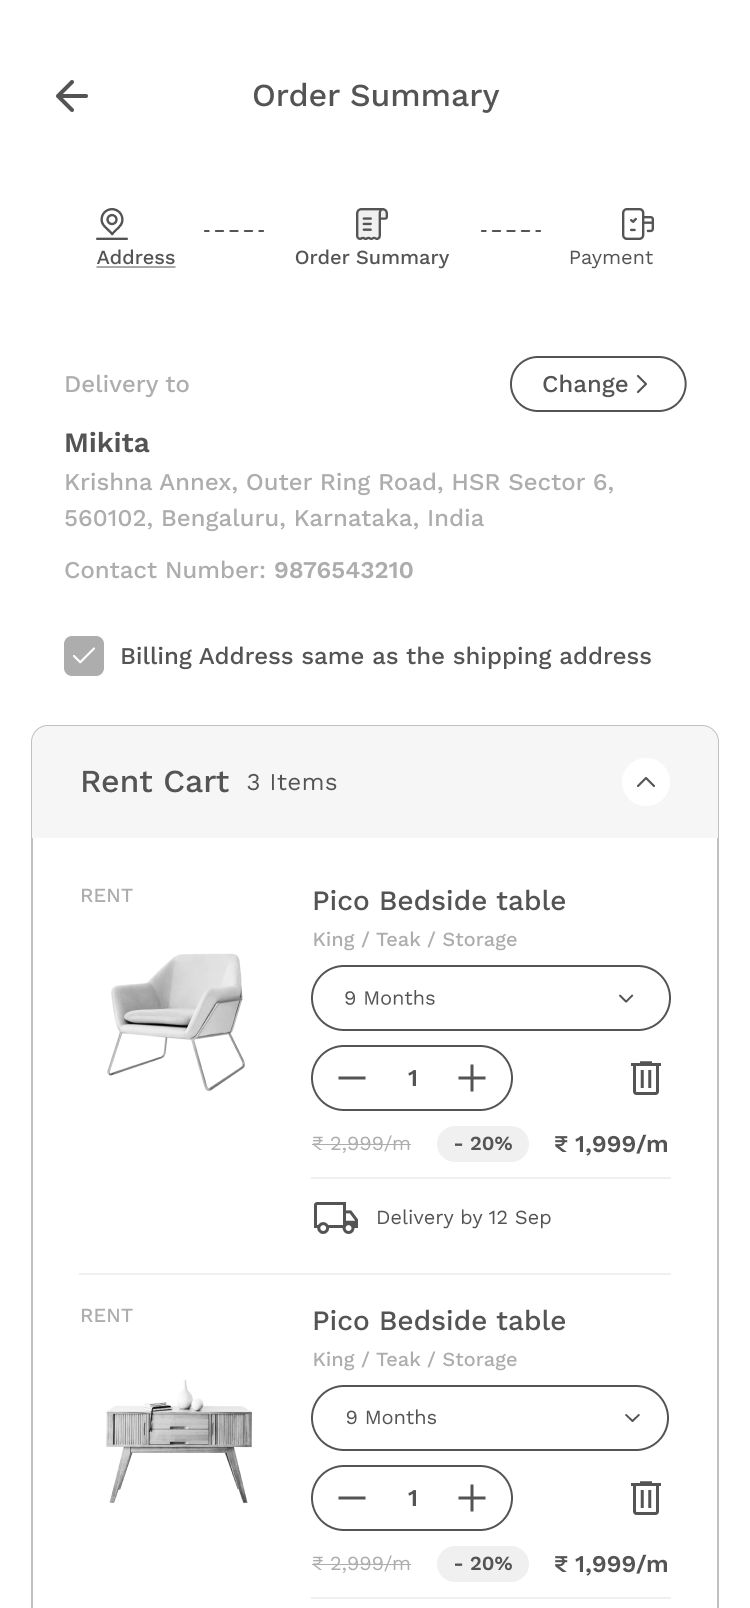
Task: Collapse the Rent Cart section
Action: point(645,782)
